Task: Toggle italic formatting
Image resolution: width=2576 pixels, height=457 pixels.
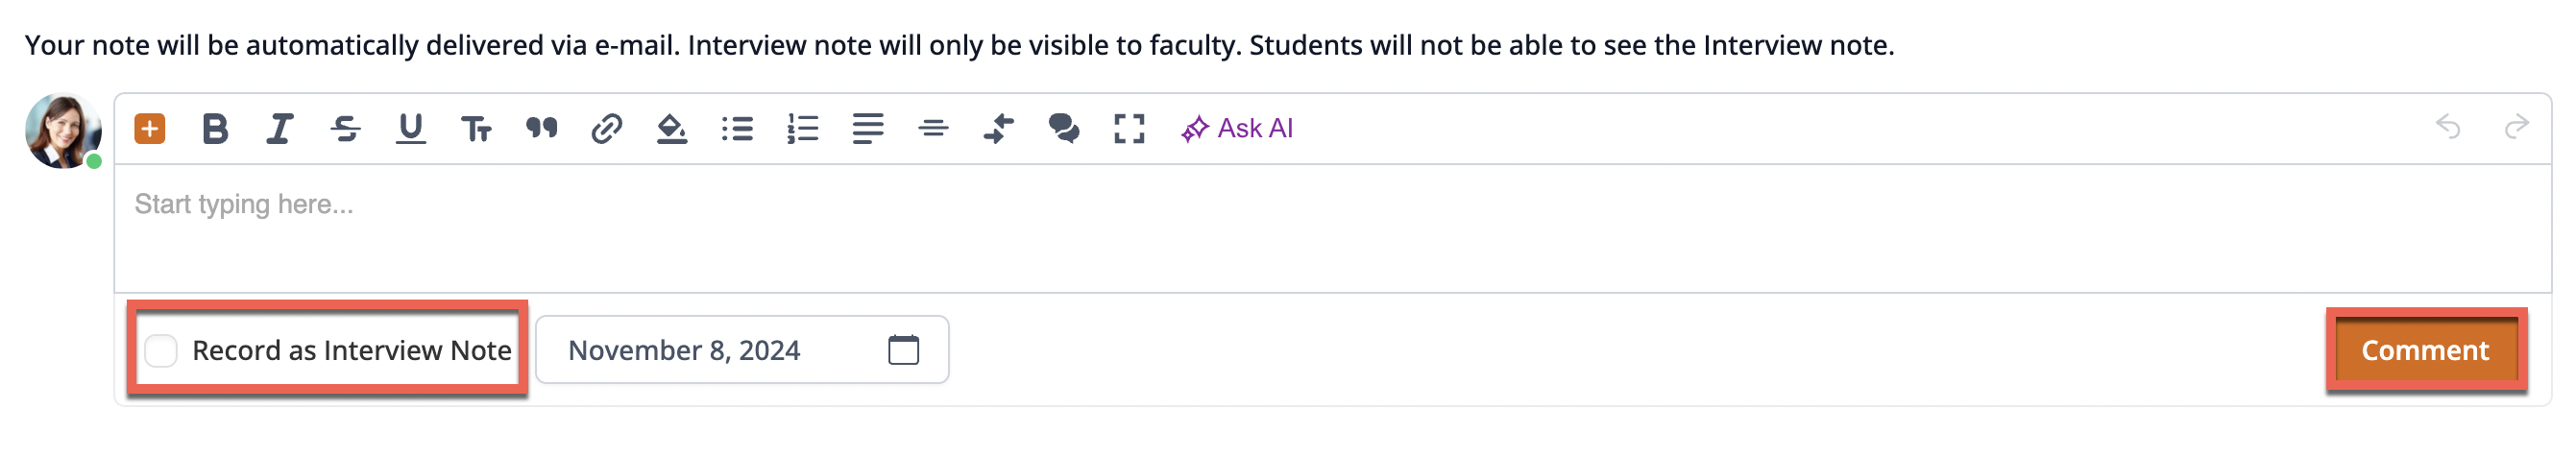Action: [x=280, y=129]
